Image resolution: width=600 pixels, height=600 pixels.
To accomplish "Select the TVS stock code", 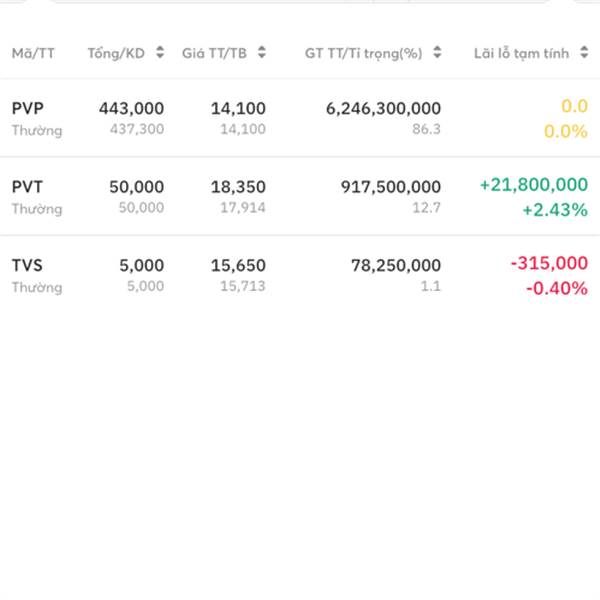I will click(x=28, y=265).
